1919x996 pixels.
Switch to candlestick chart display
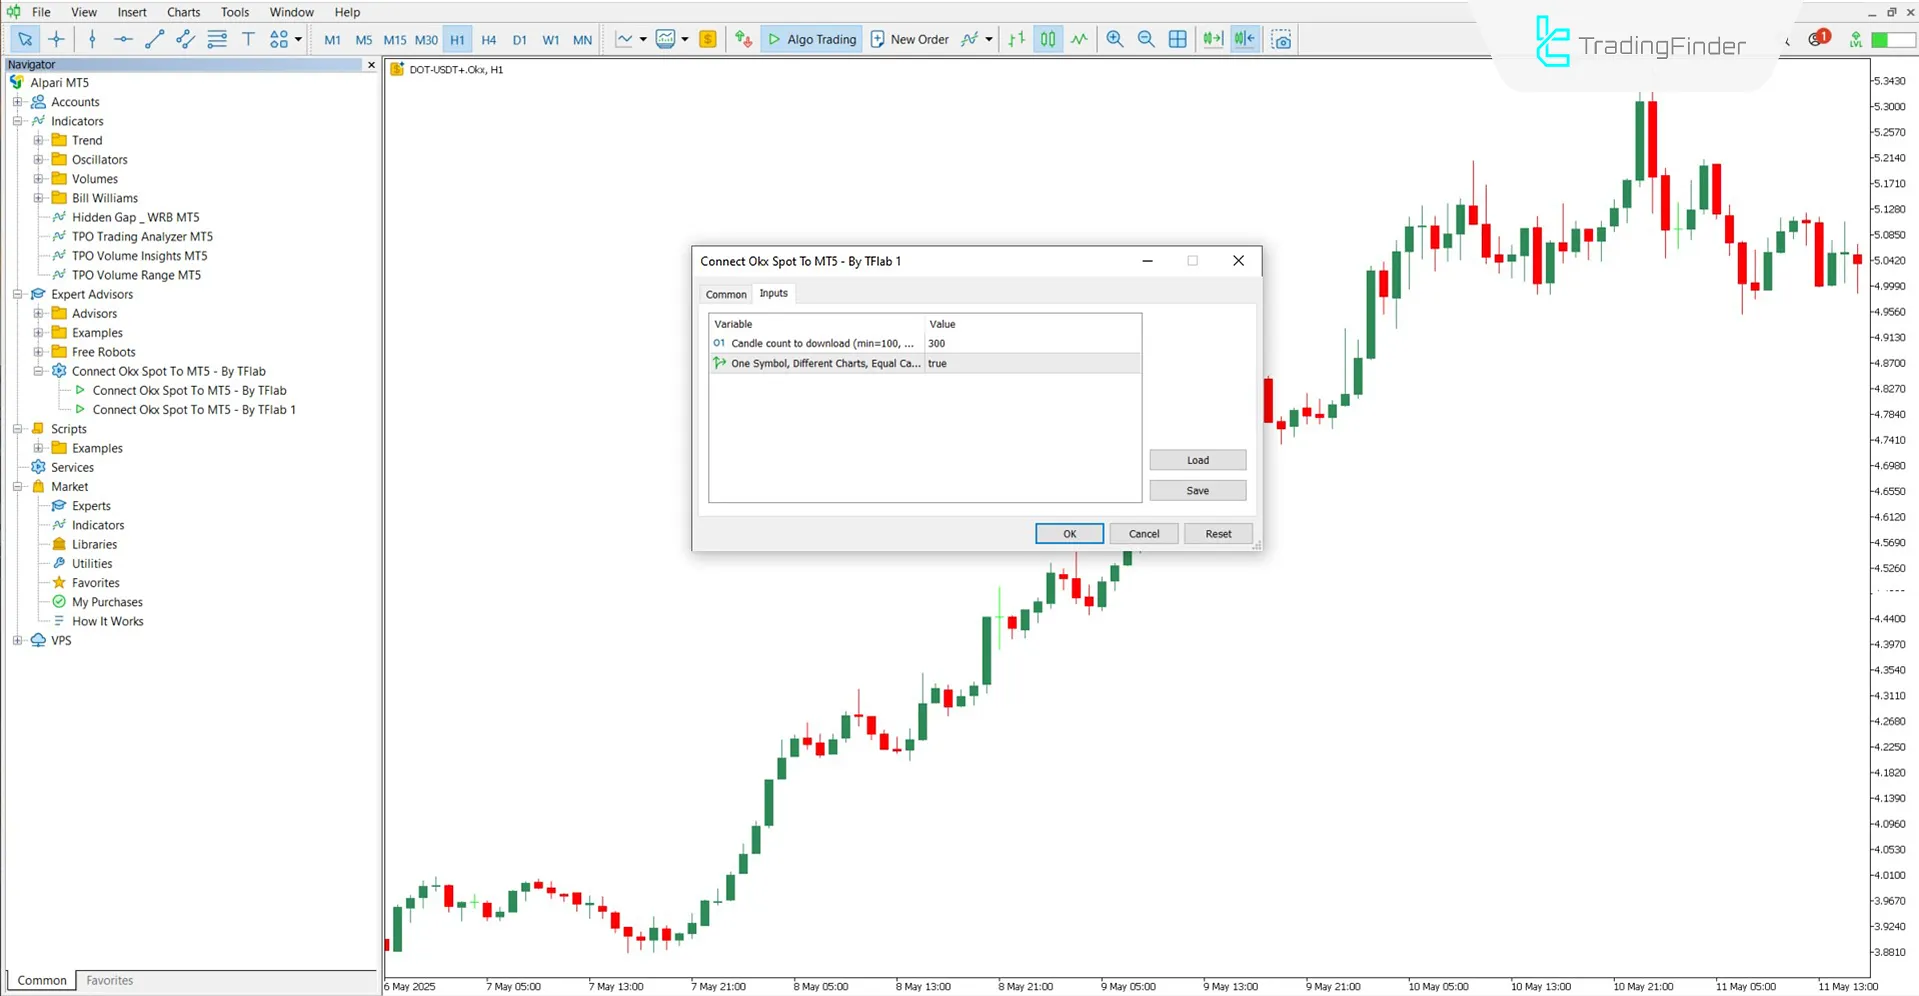(x=1048, y=39)
